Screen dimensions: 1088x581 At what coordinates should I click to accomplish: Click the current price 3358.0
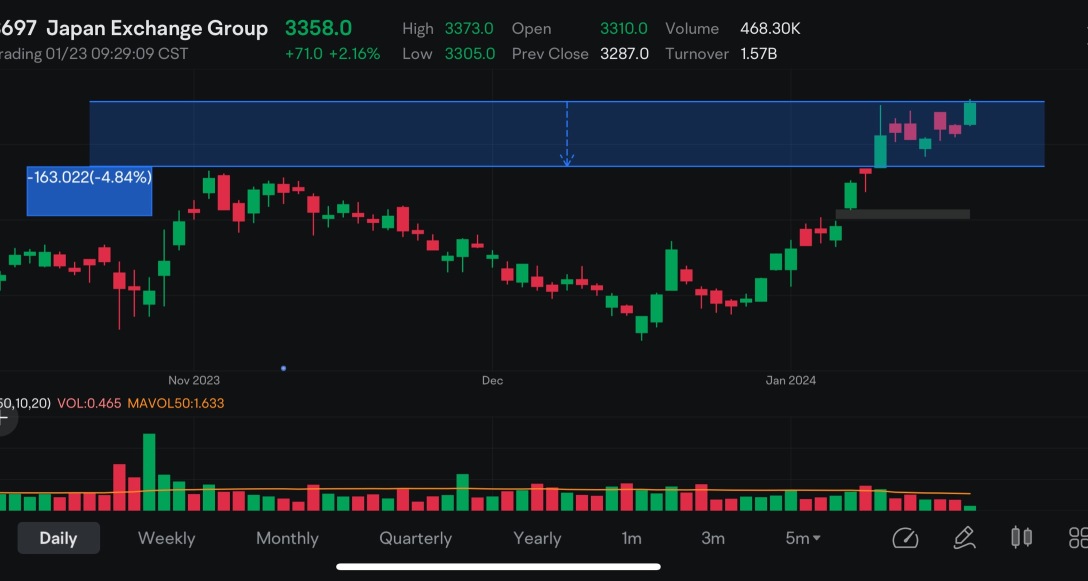[x=318, y=28]
